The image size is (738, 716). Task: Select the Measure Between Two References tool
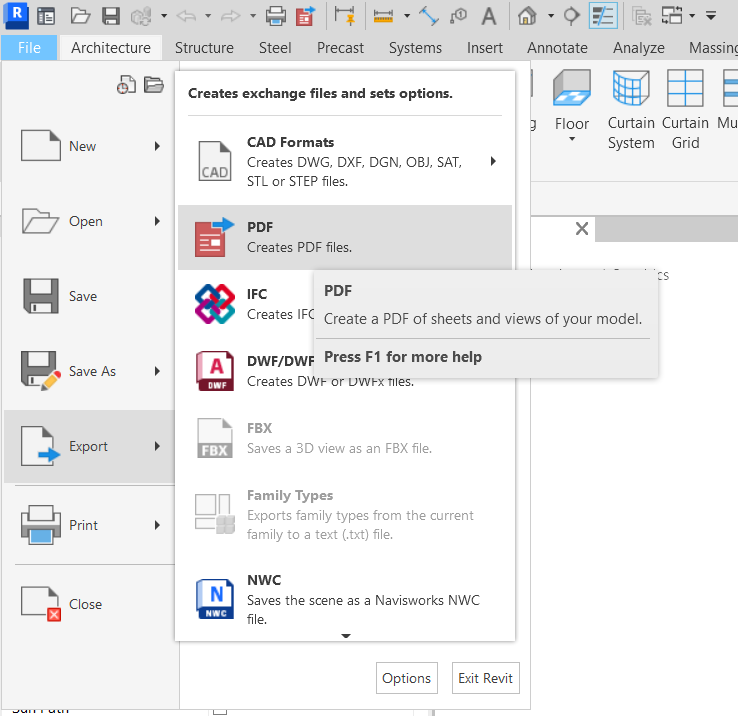[x=383, y=16]
